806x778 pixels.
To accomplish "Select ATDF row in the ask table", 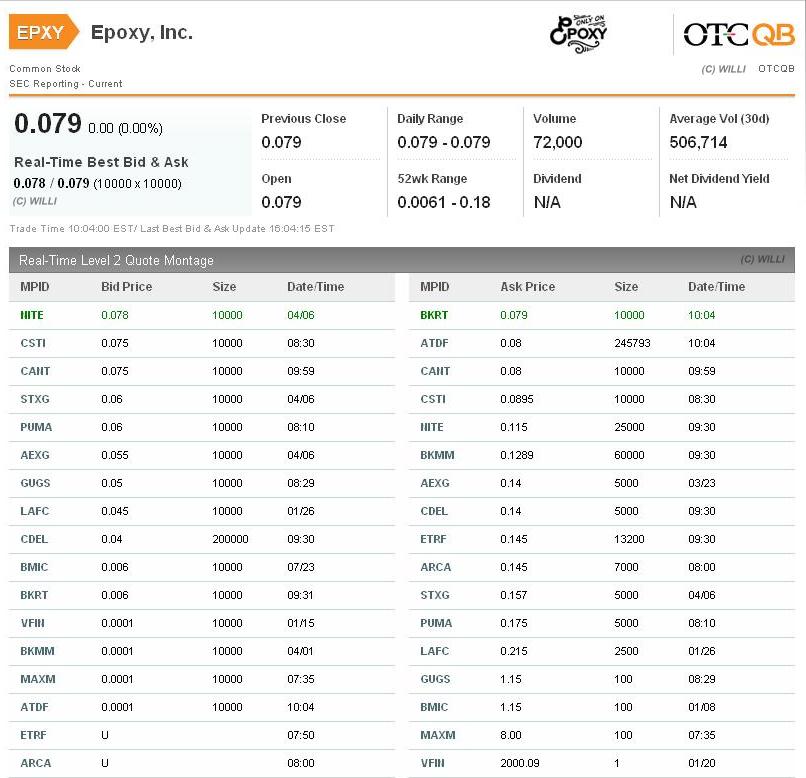I will 434,343.
